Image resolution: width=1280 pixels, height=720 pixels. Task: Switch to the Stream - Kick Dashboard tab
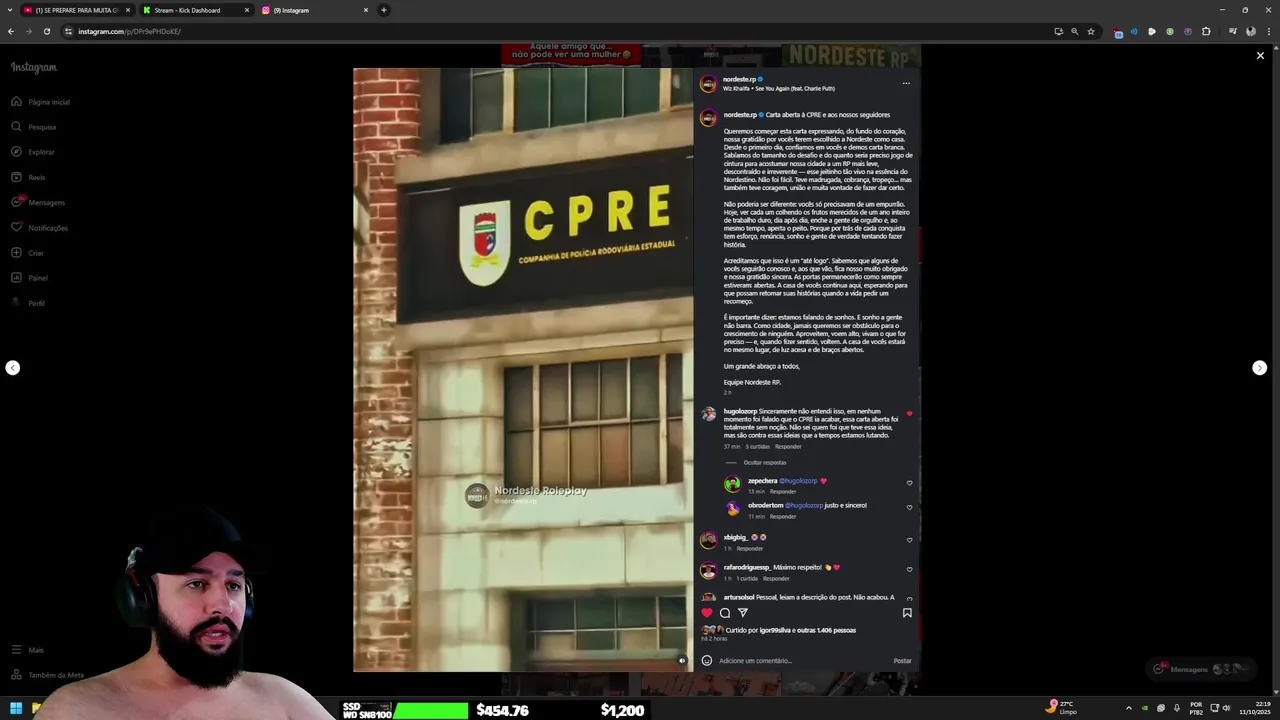(195, 10)
